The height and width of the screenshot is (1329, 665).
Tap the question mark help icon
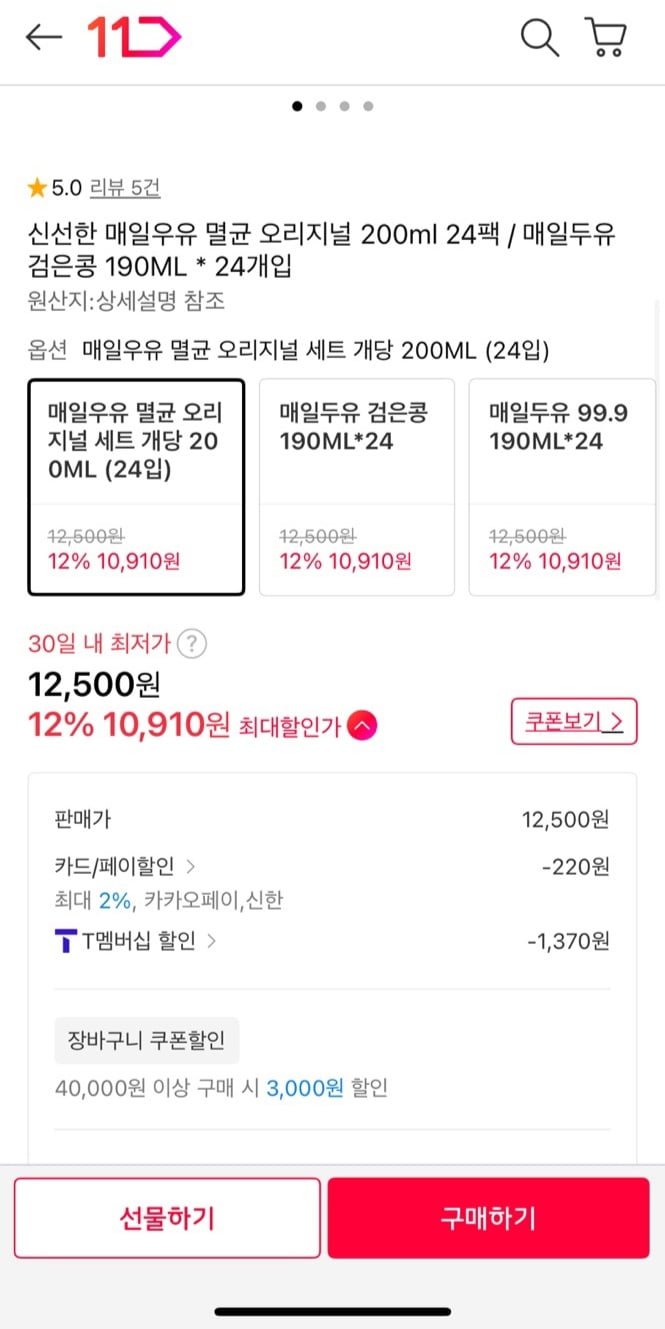click(x=192, y=643)
